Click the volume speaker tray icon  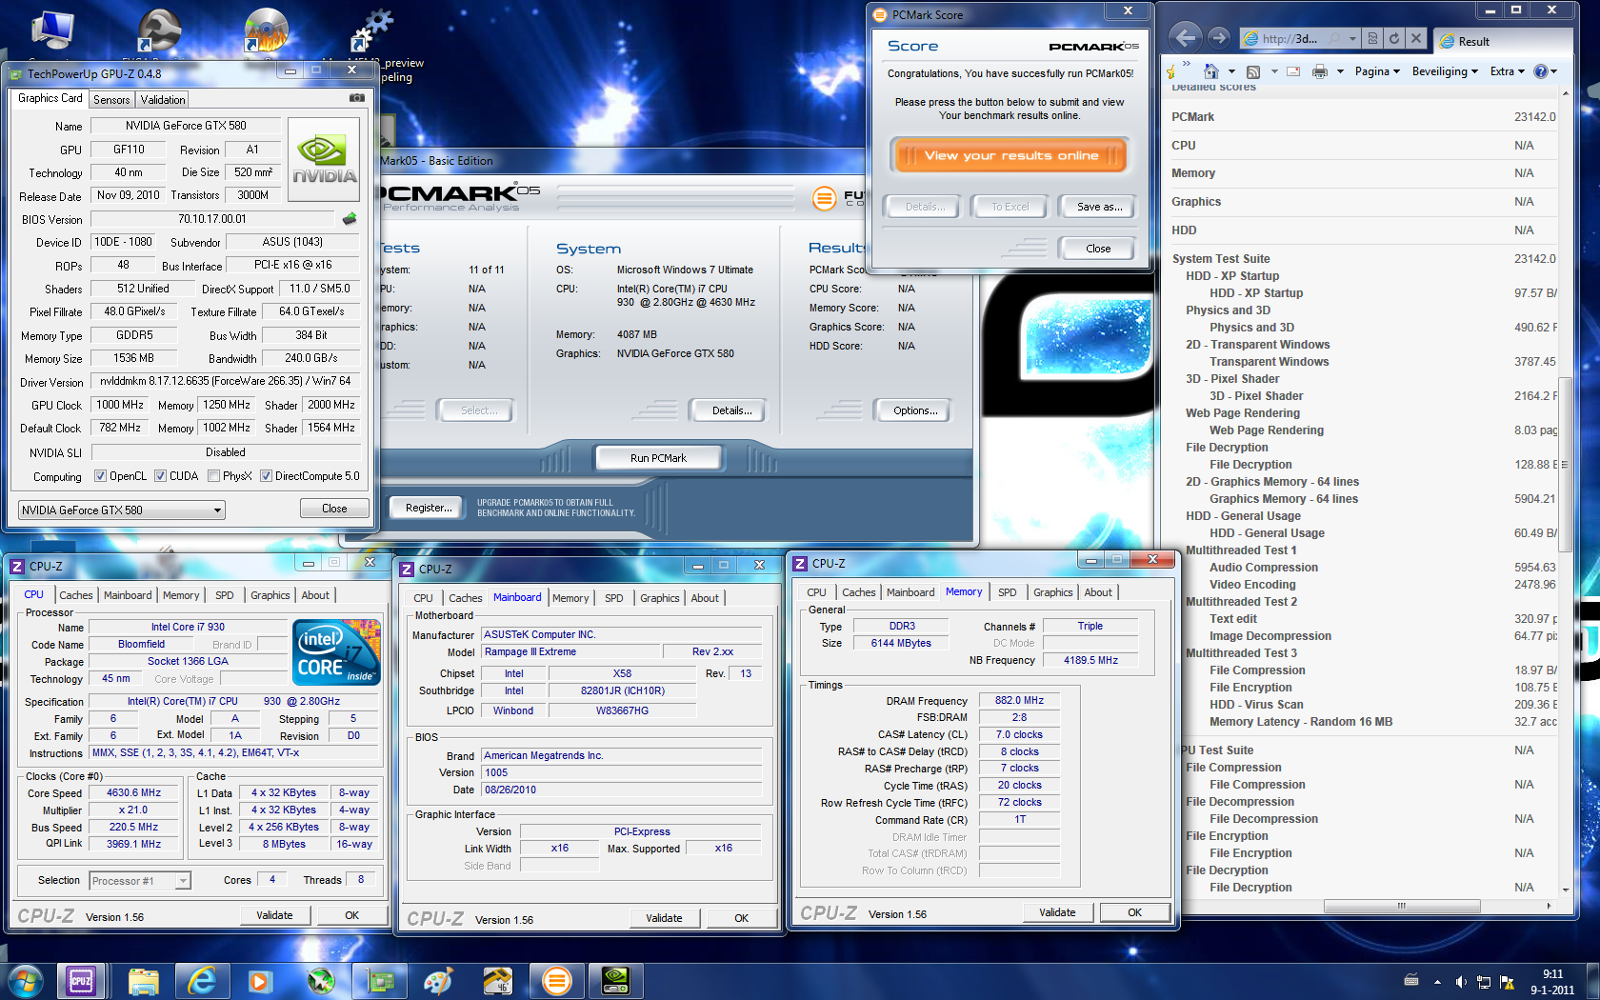pos(1461,982)
